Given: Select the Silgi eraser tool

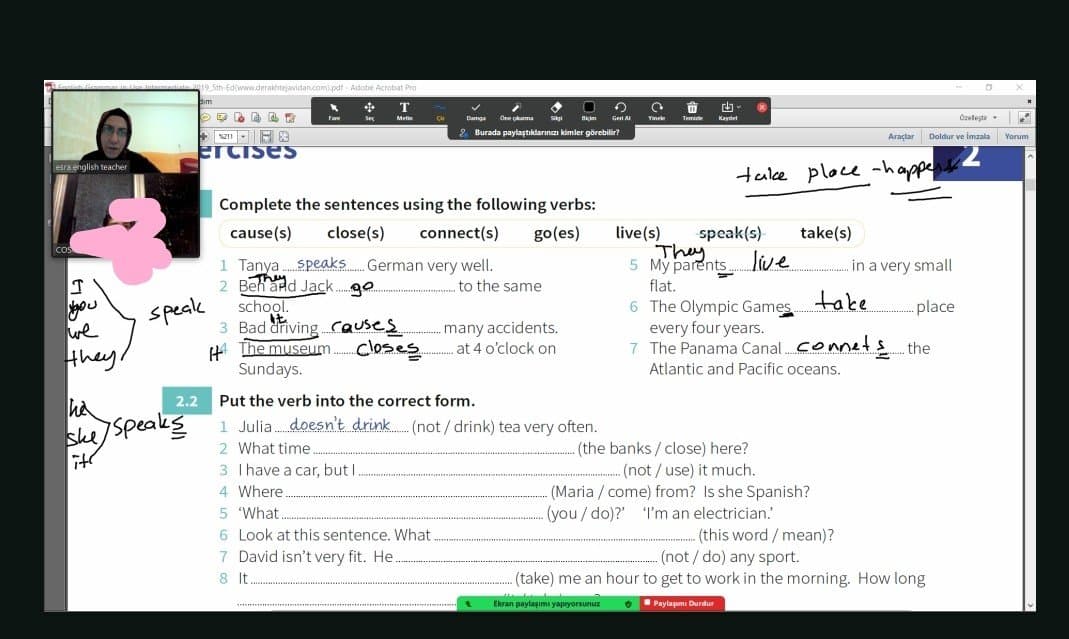Looking at the screenshot, I should [556, 110].
